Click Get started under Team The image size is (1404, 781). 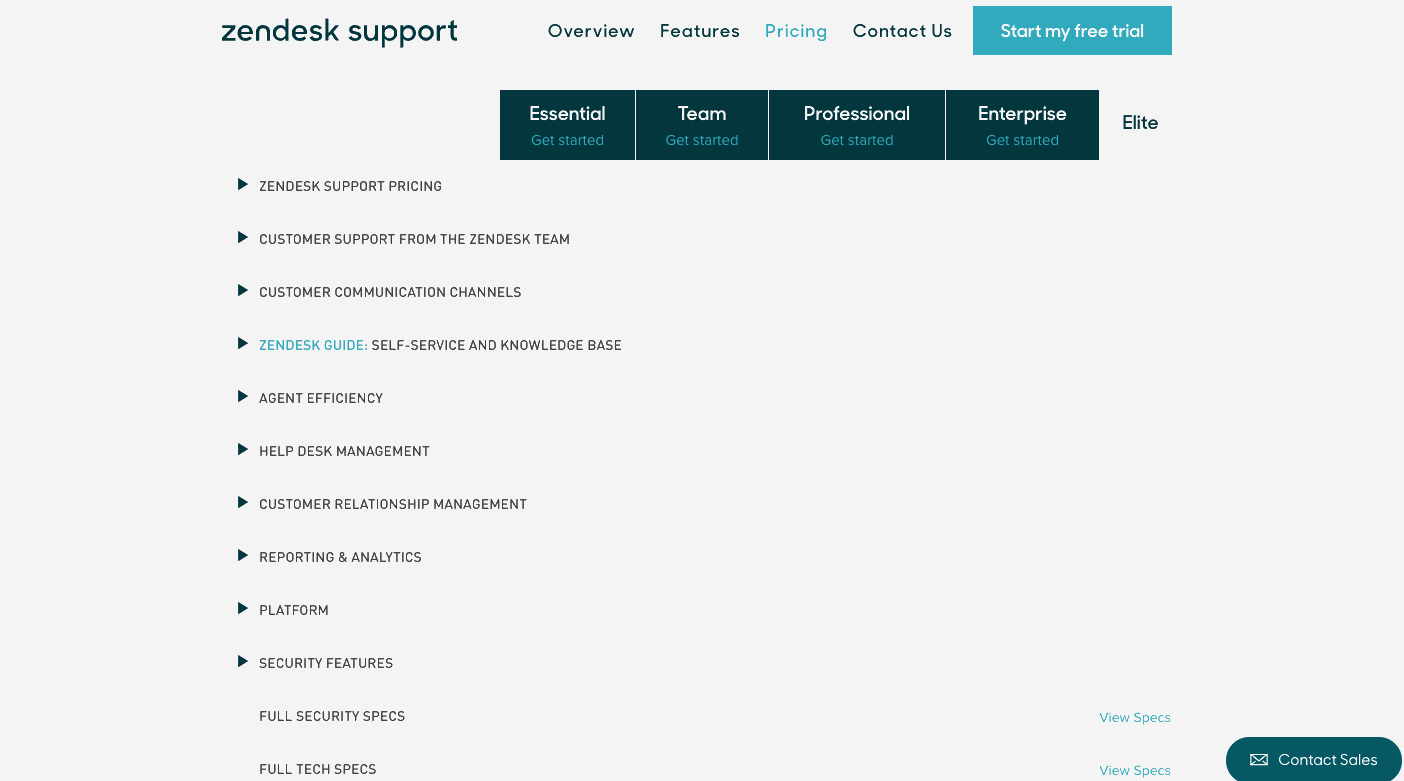point(702,141)
